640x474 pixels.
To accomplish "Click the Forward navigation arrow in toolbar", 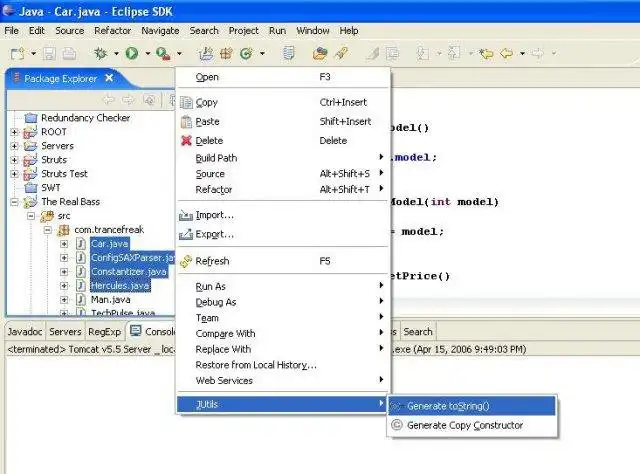I will pos(538,53).
